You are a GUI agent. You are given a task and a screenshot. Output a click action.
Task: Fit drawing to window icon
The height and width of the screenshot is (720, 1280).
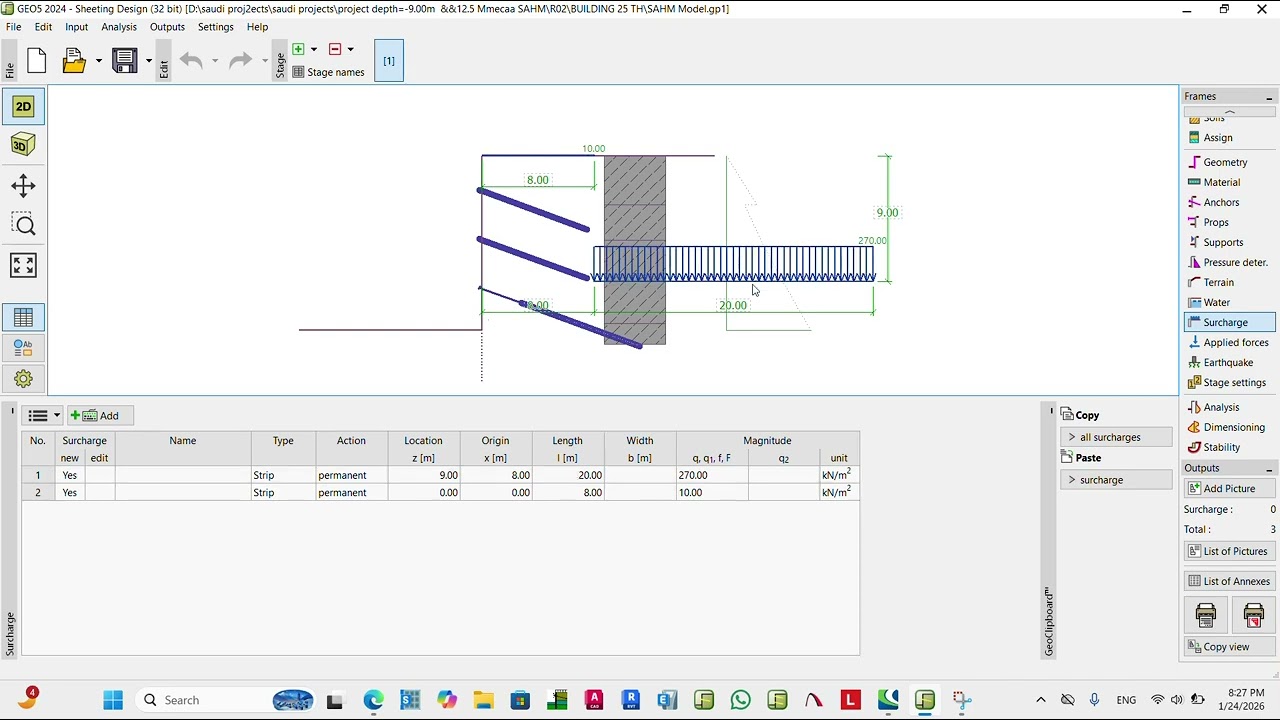23,265
